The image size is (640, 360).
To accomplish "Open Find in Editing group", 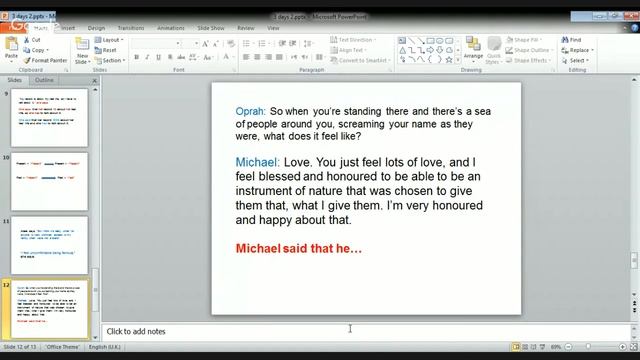I will tap(571, 40).
